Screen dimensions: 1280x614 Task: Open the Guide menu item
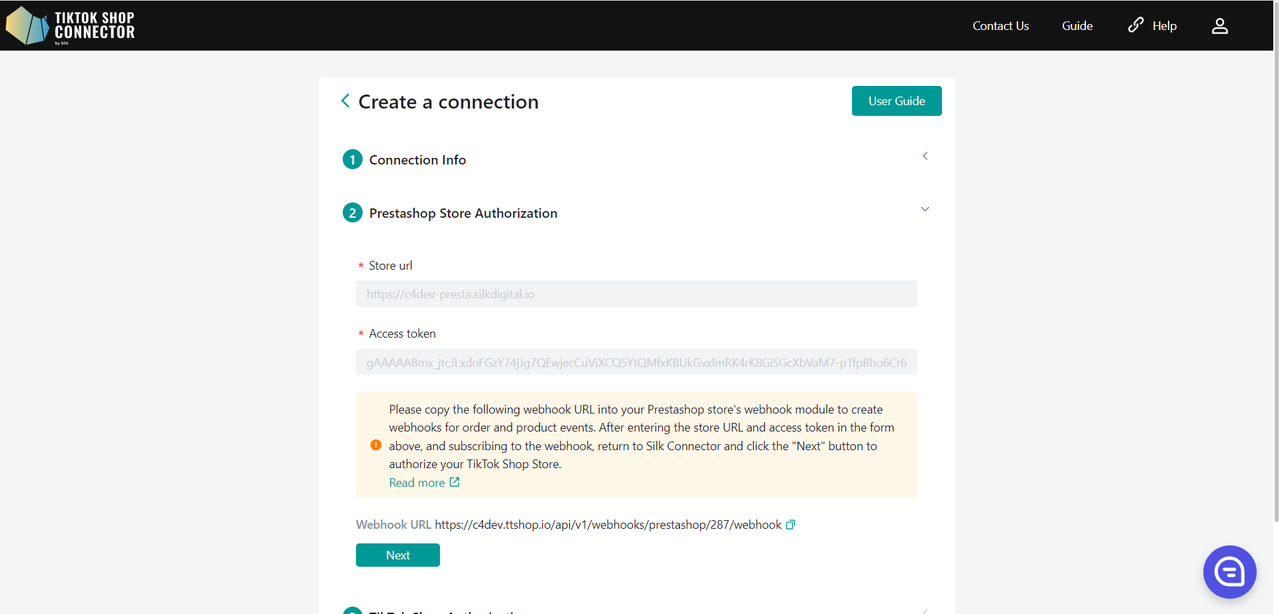[x=1077, y=26]
